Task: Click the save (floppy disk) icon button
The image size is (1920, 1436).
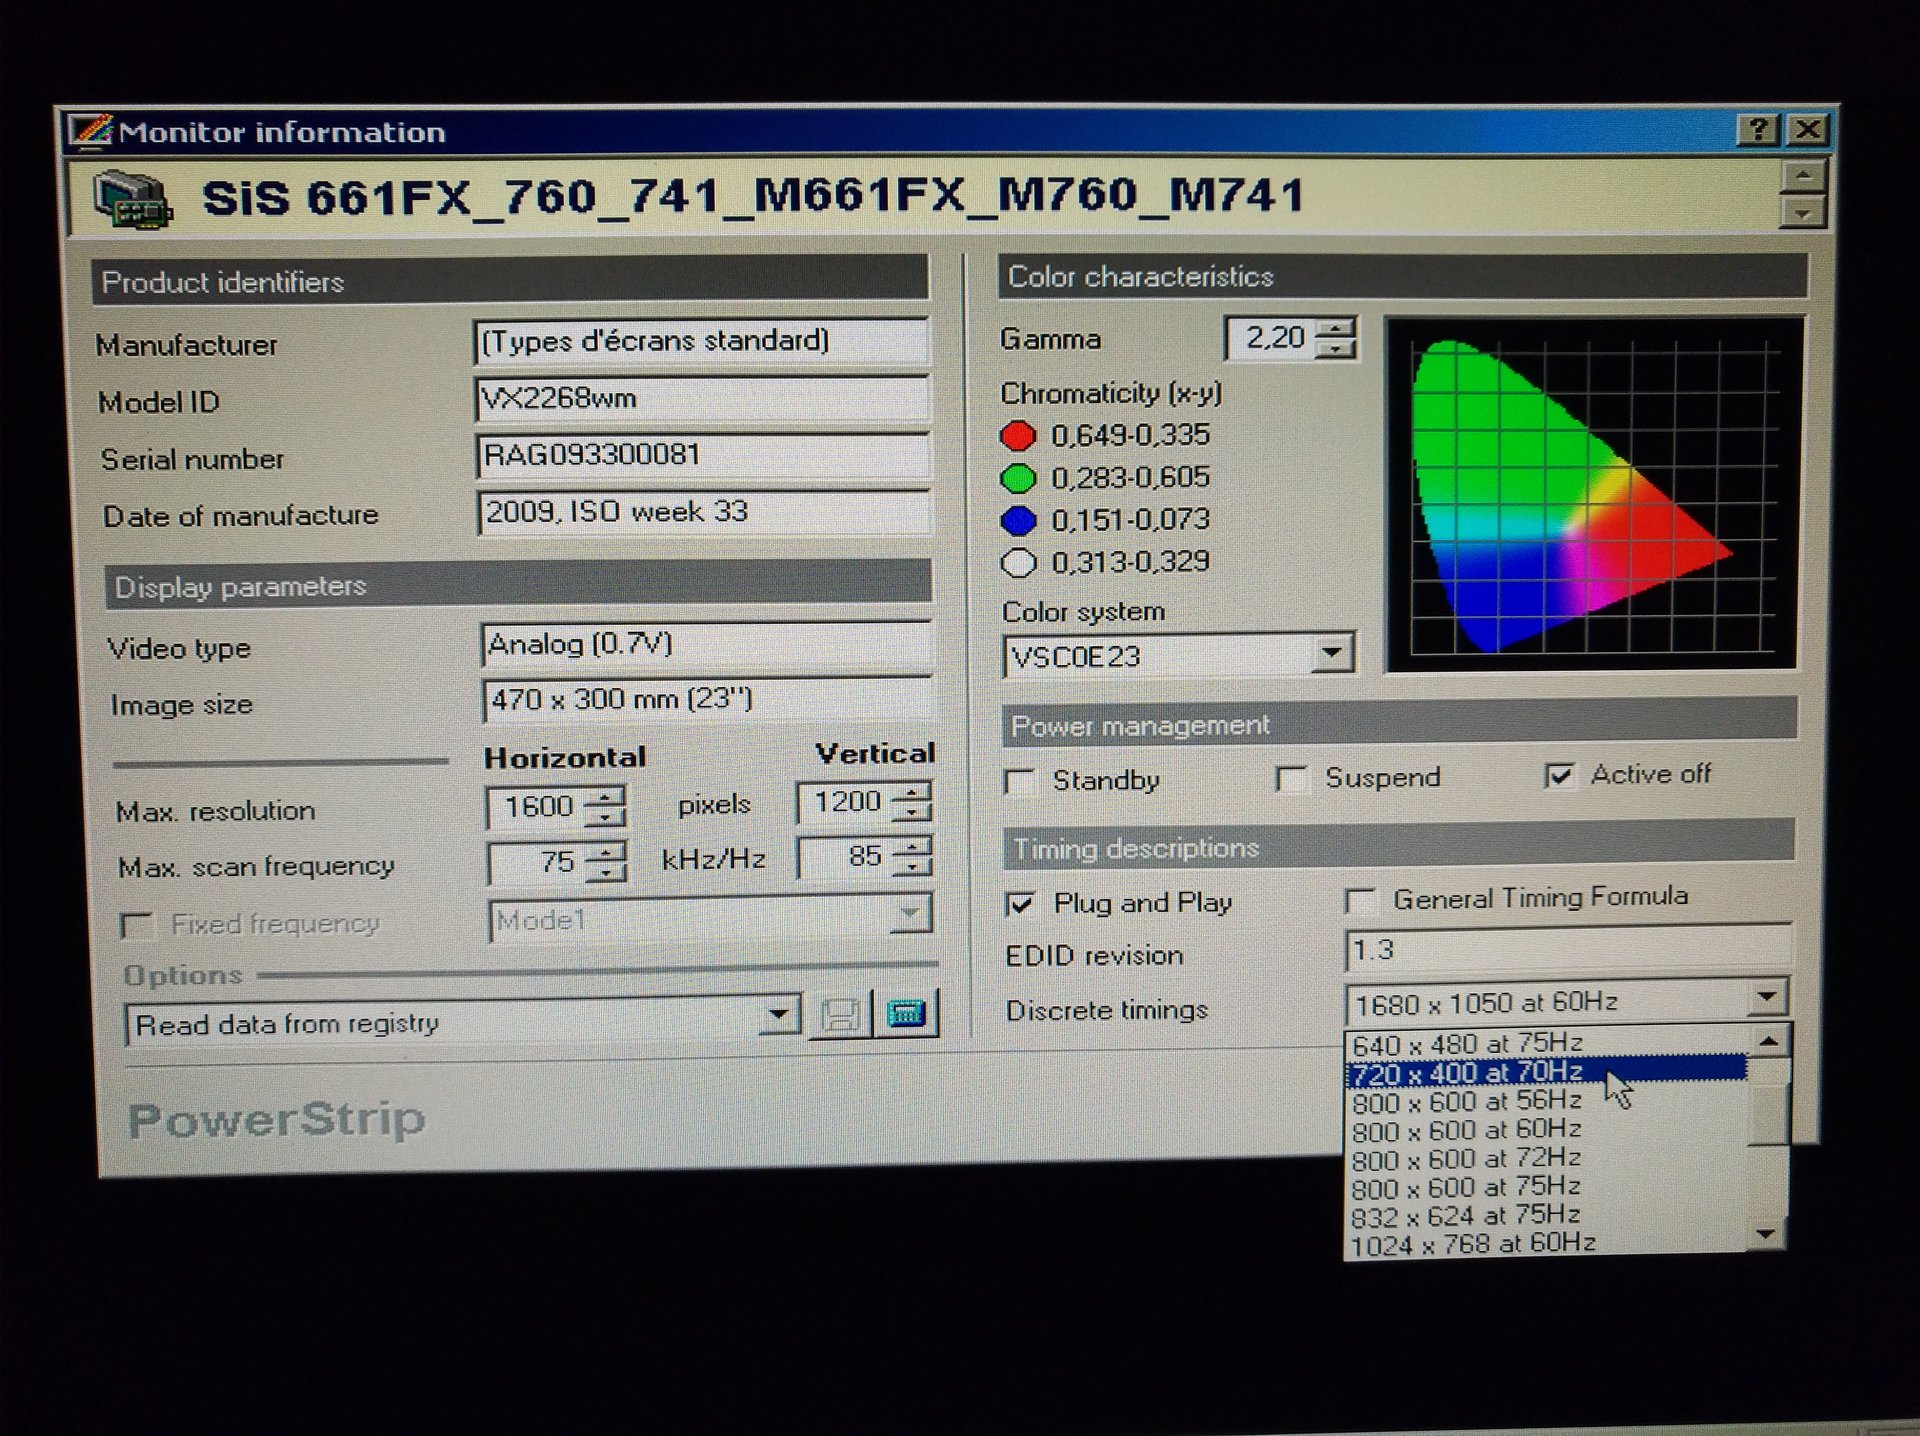Action: click(840, 1015)
